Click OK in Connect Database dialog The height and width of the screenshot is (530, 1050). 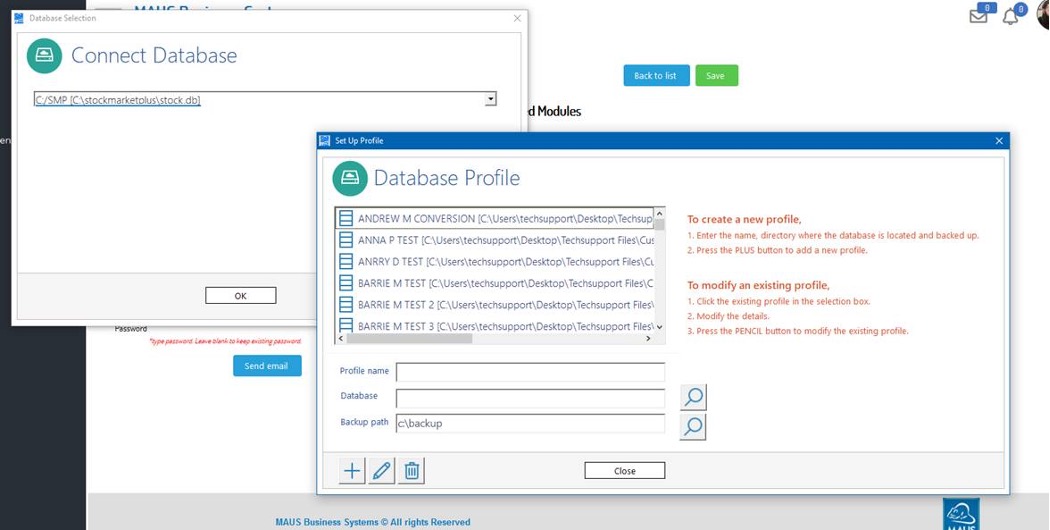point(240,295)
